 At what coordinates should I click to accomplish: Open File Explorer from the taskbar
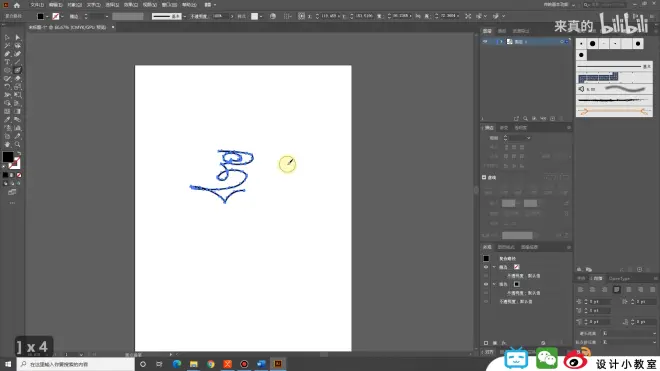point(194,364)
